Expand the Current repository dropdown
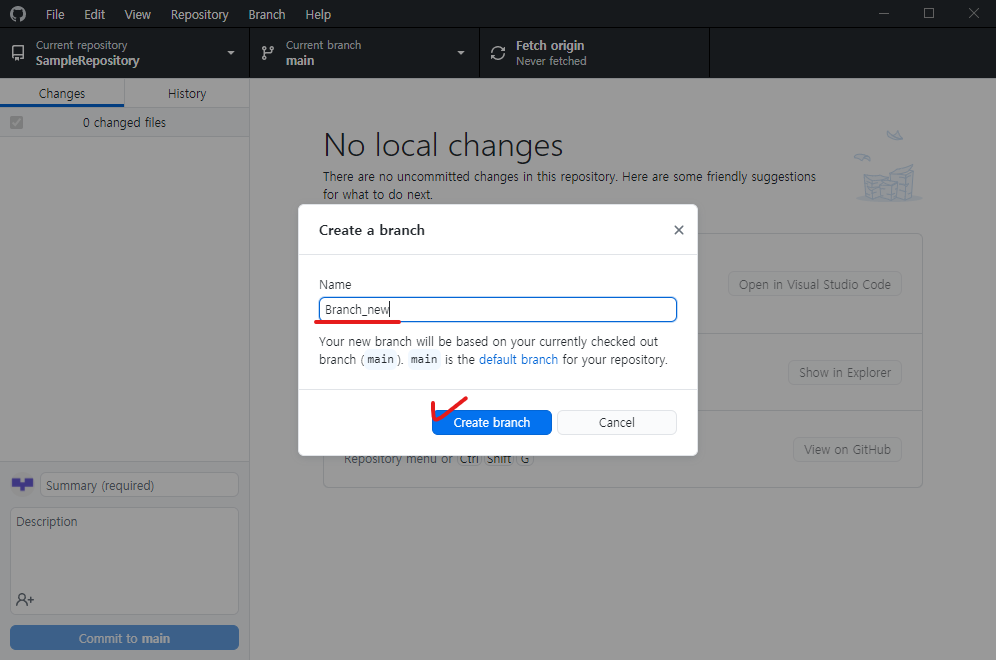 point(124,53)
